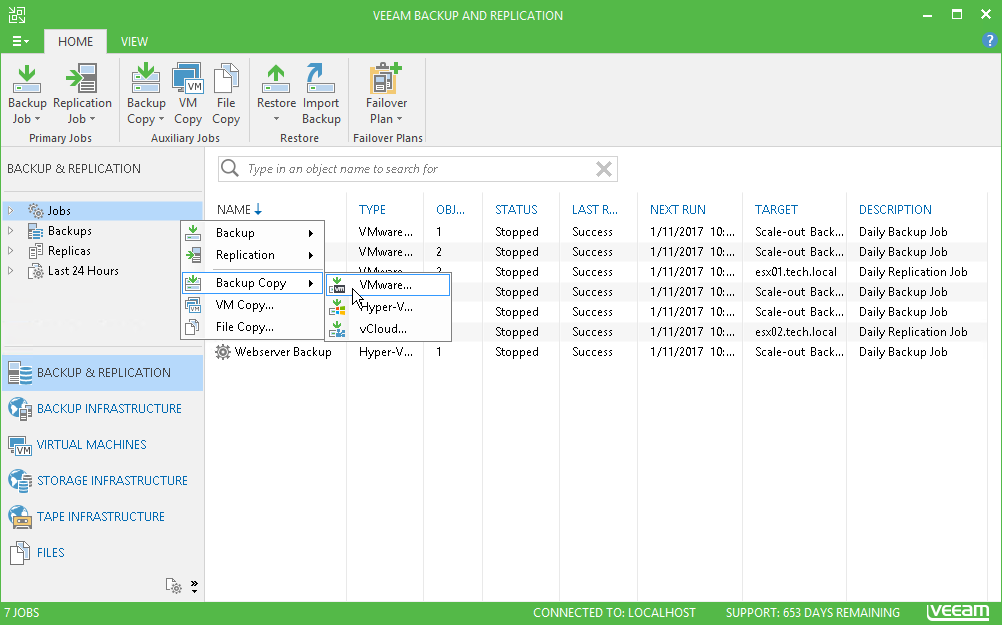Open the Backup Infrastructure view

pyautogui.click(x=103, y=408)
